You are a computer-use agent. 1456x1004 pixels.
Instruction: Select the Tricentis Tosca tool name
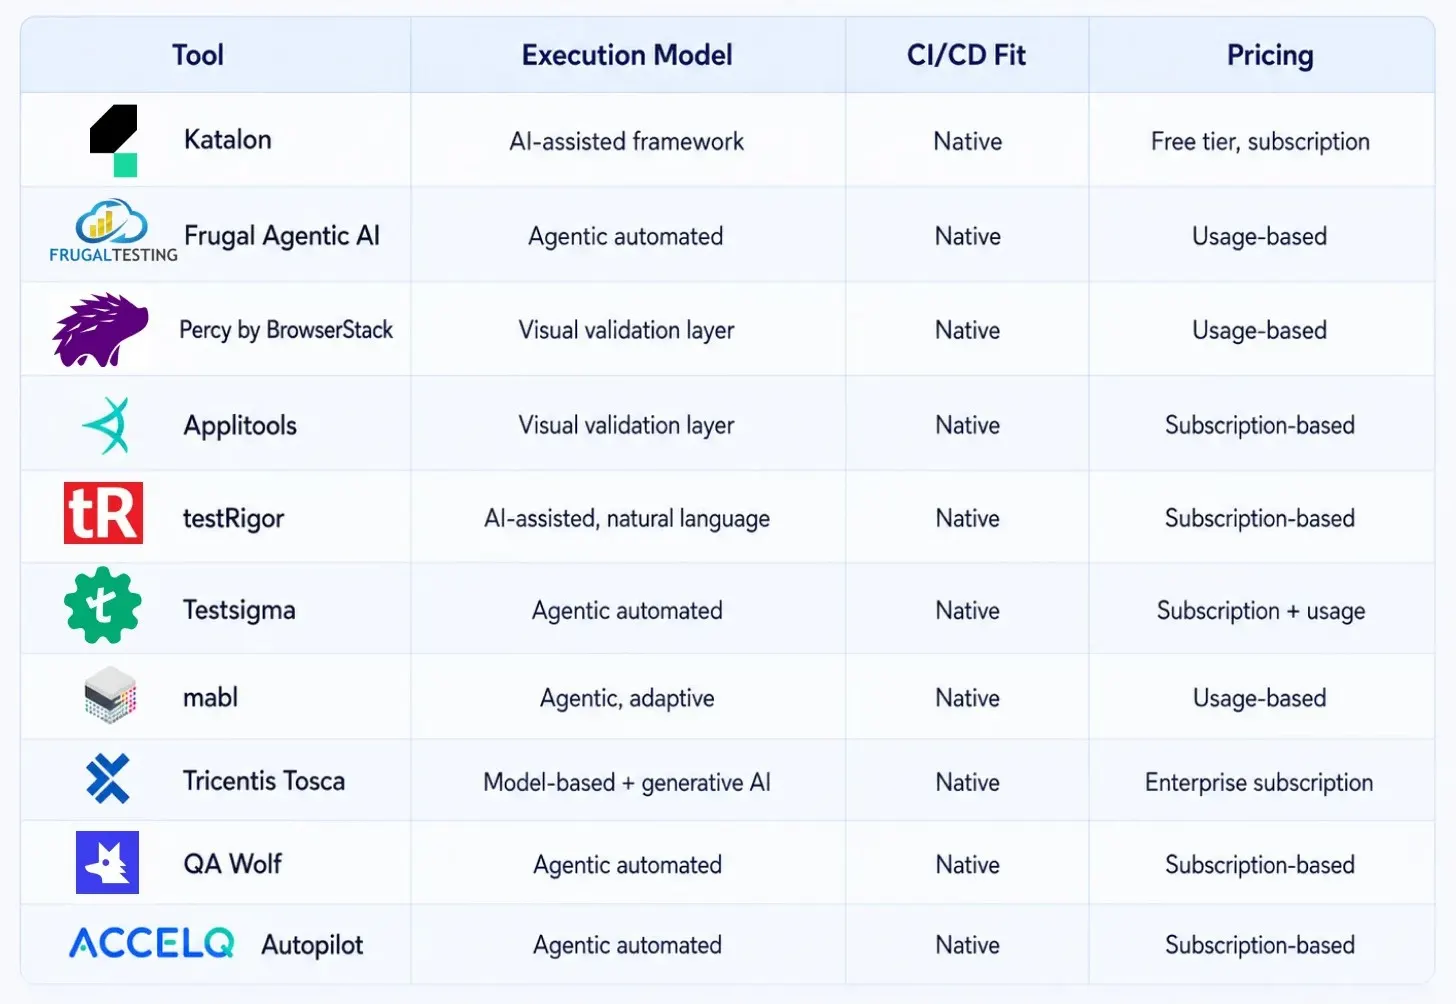tap(264, 780)
